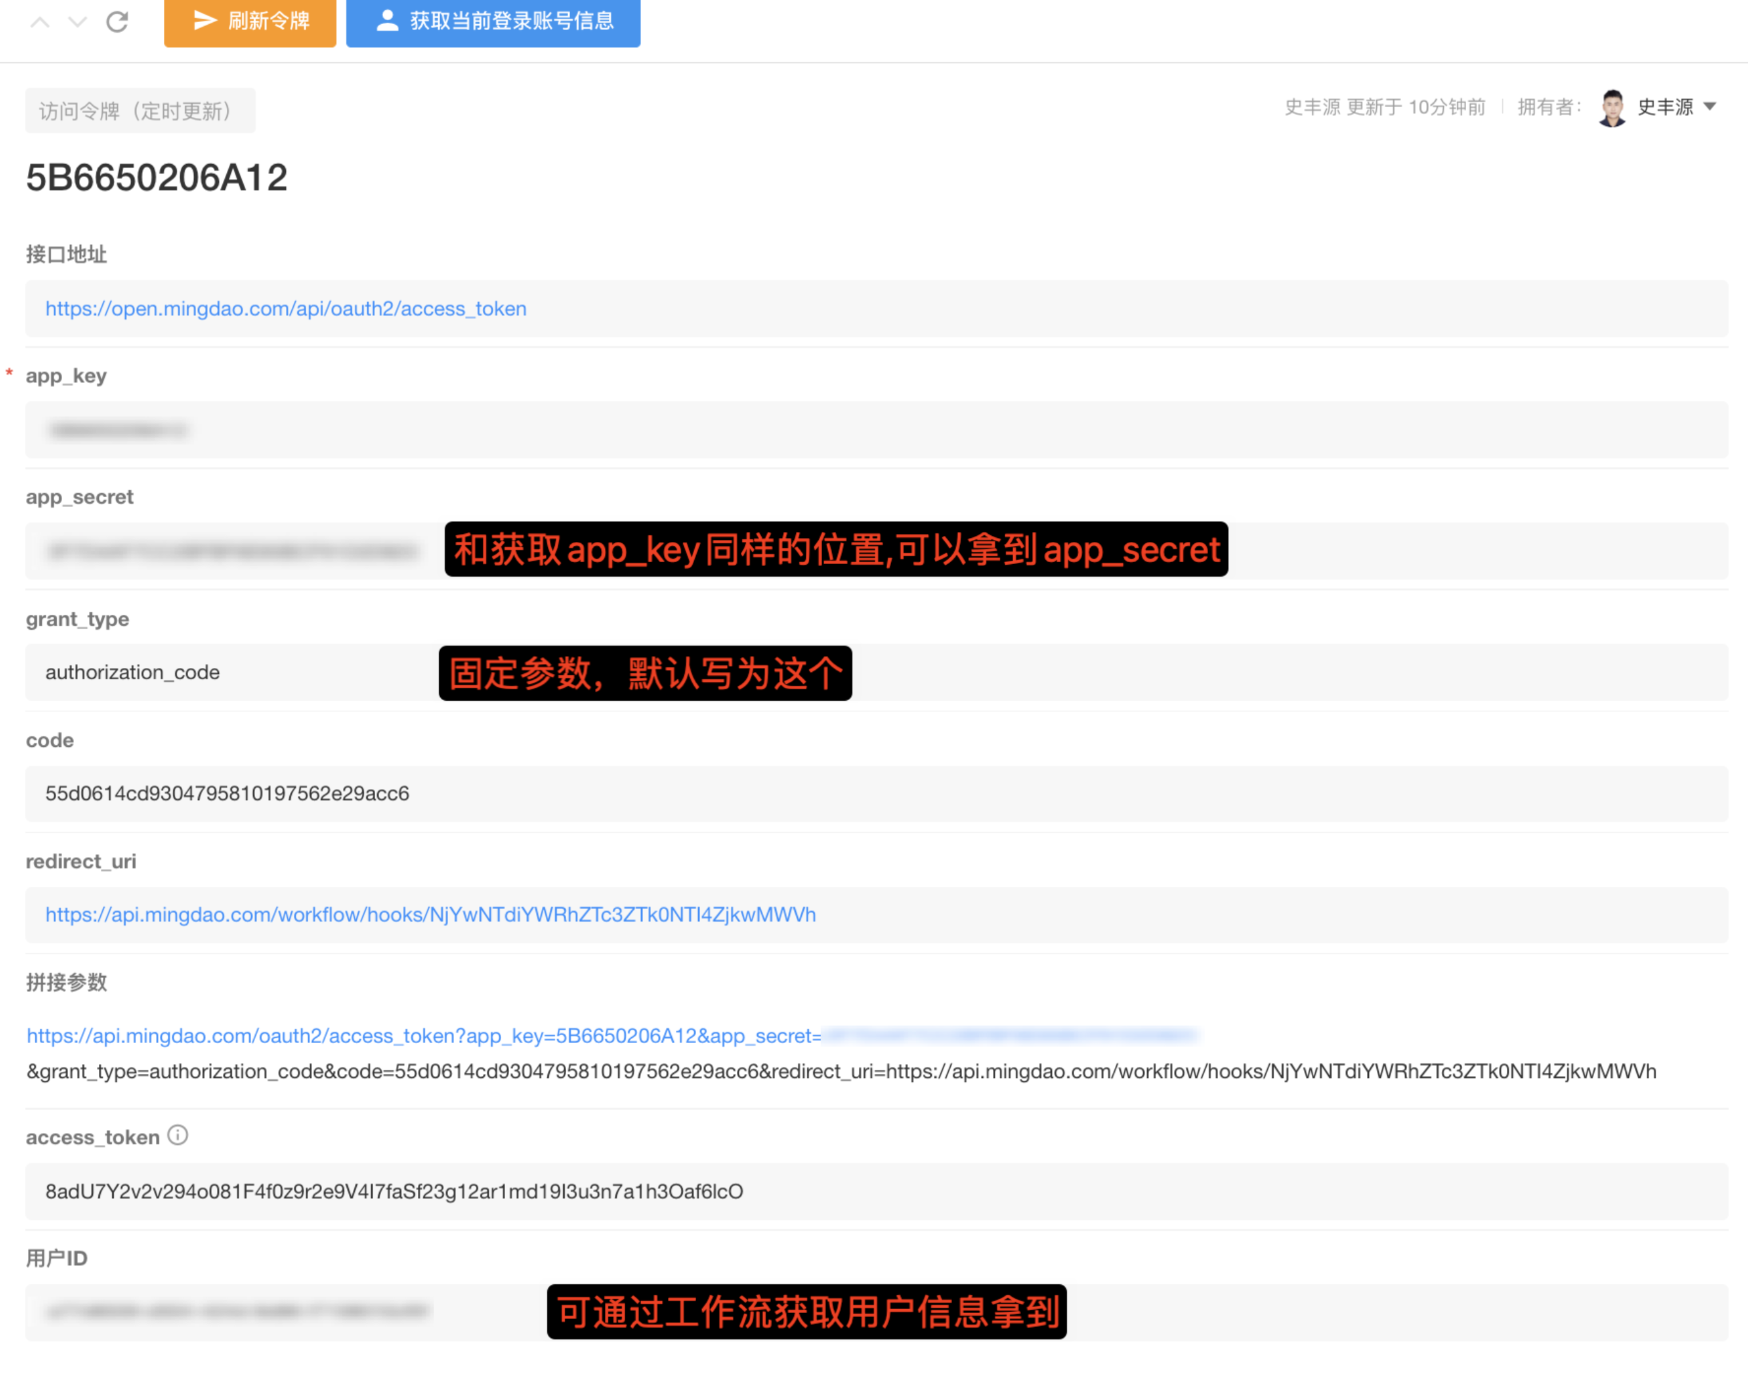Click the code field value
Image resolution: width=1748 pixels, height=1382 pixels.
point(227,794)
